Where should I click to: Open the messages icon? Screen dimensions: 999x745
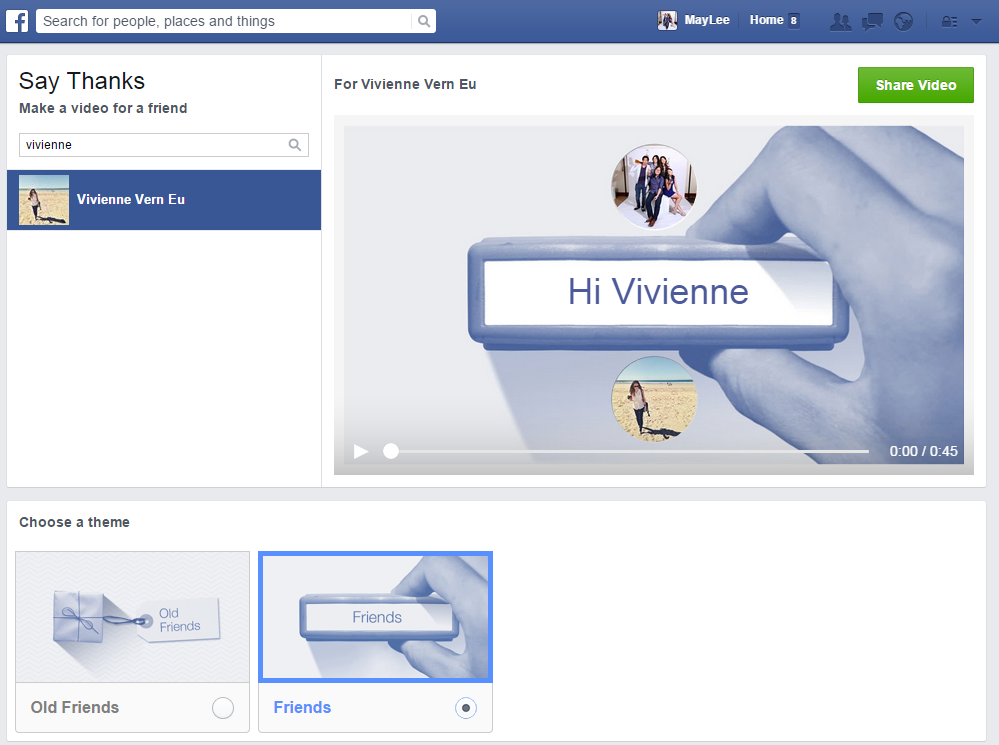(x=872, y=21)
